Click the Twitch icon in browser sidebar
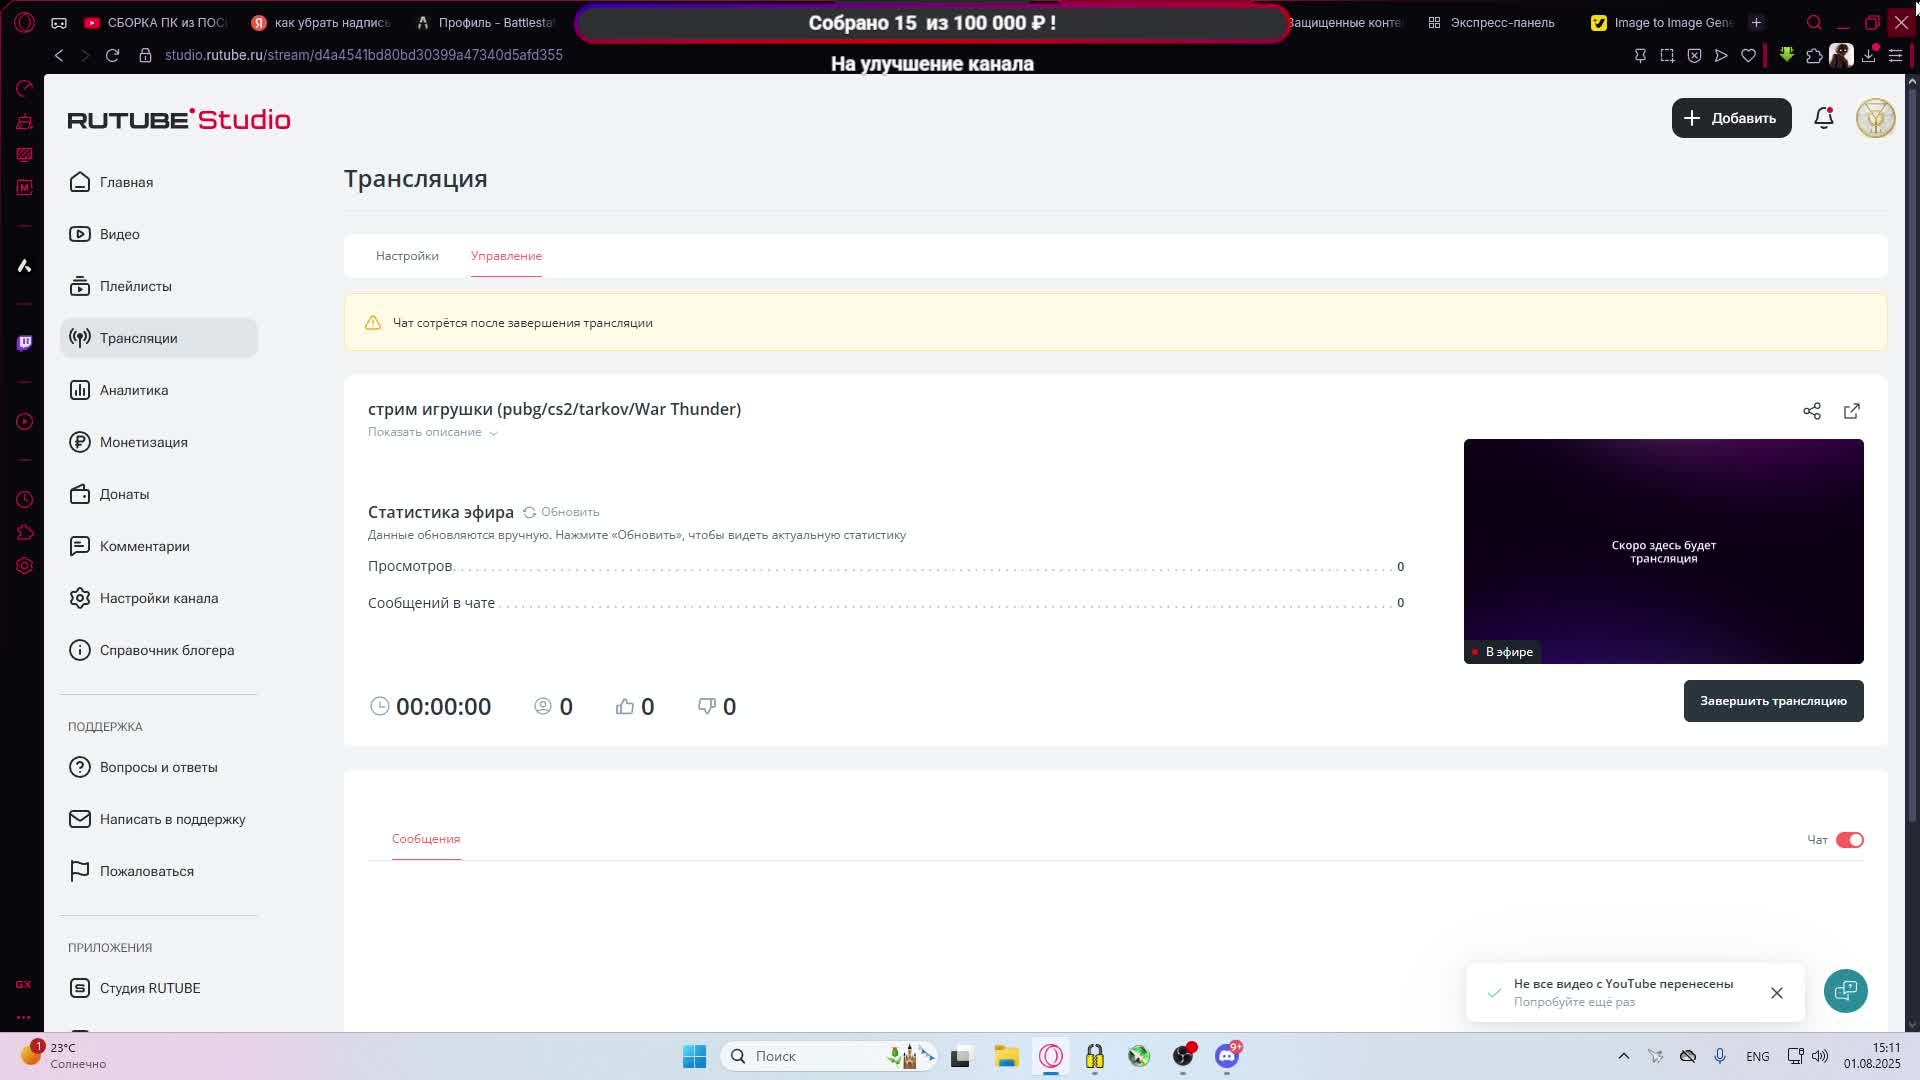This screenshot has height=1080, width=1920. (24, 343)
